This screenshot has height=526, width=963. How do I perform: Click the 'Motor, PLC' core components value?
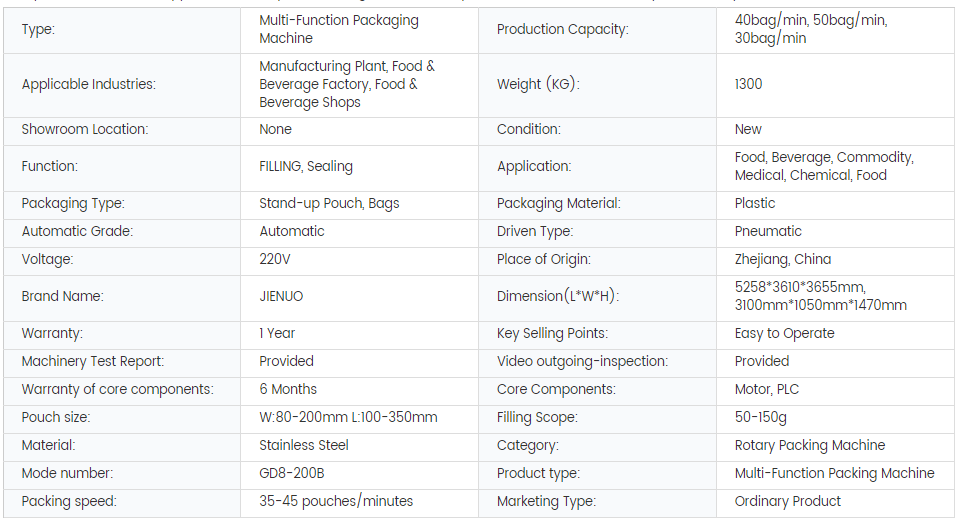(767, 389)
